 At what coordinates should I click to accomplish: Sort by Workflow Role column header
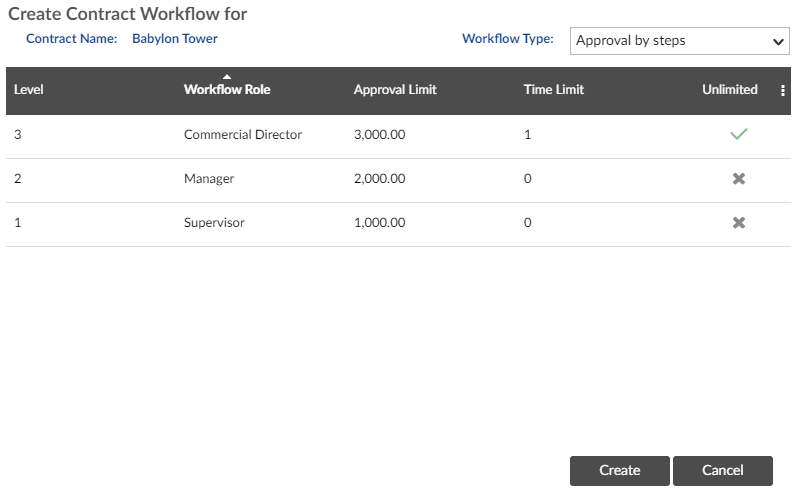(x=227, y=90)
